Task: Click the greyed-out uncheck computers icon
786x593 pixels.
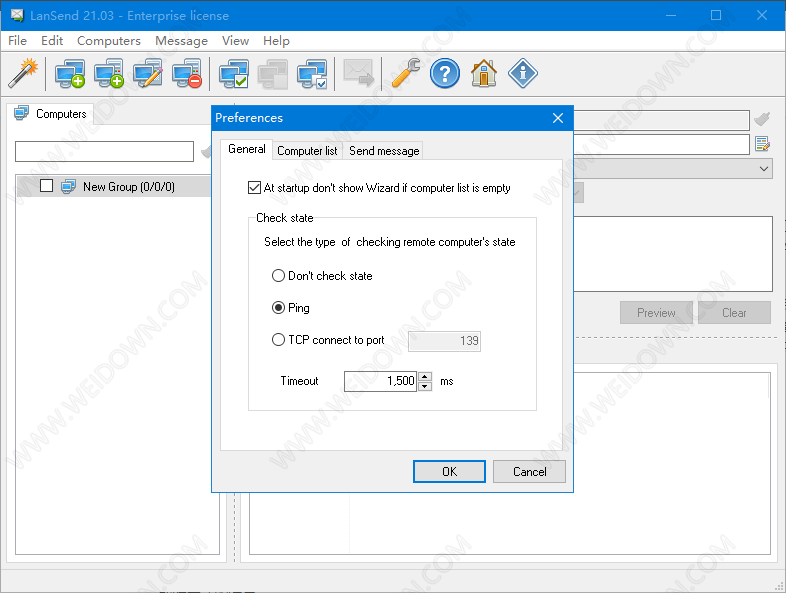Action: [x=273, y=73]
